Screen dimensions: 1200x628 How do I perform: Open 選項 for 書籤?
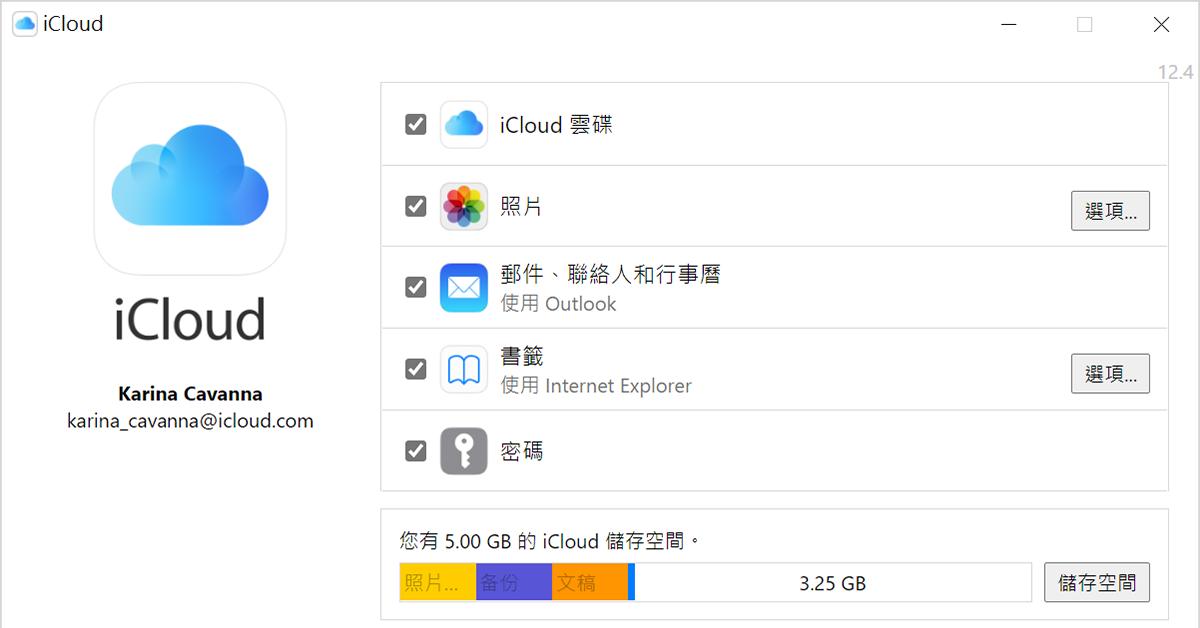point(1110,374)
